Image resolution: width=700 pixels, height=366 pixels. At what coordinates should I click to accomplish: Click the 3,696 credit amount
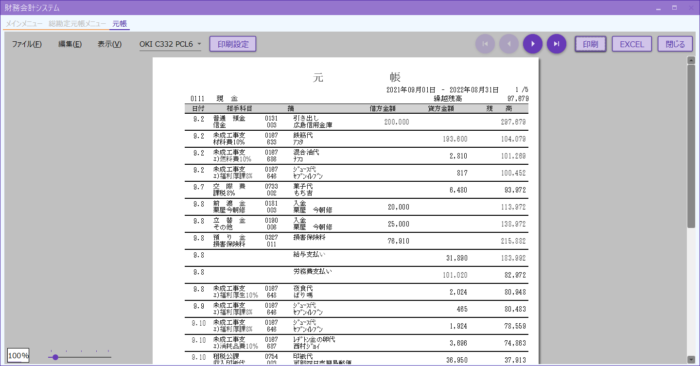(458, 343)
